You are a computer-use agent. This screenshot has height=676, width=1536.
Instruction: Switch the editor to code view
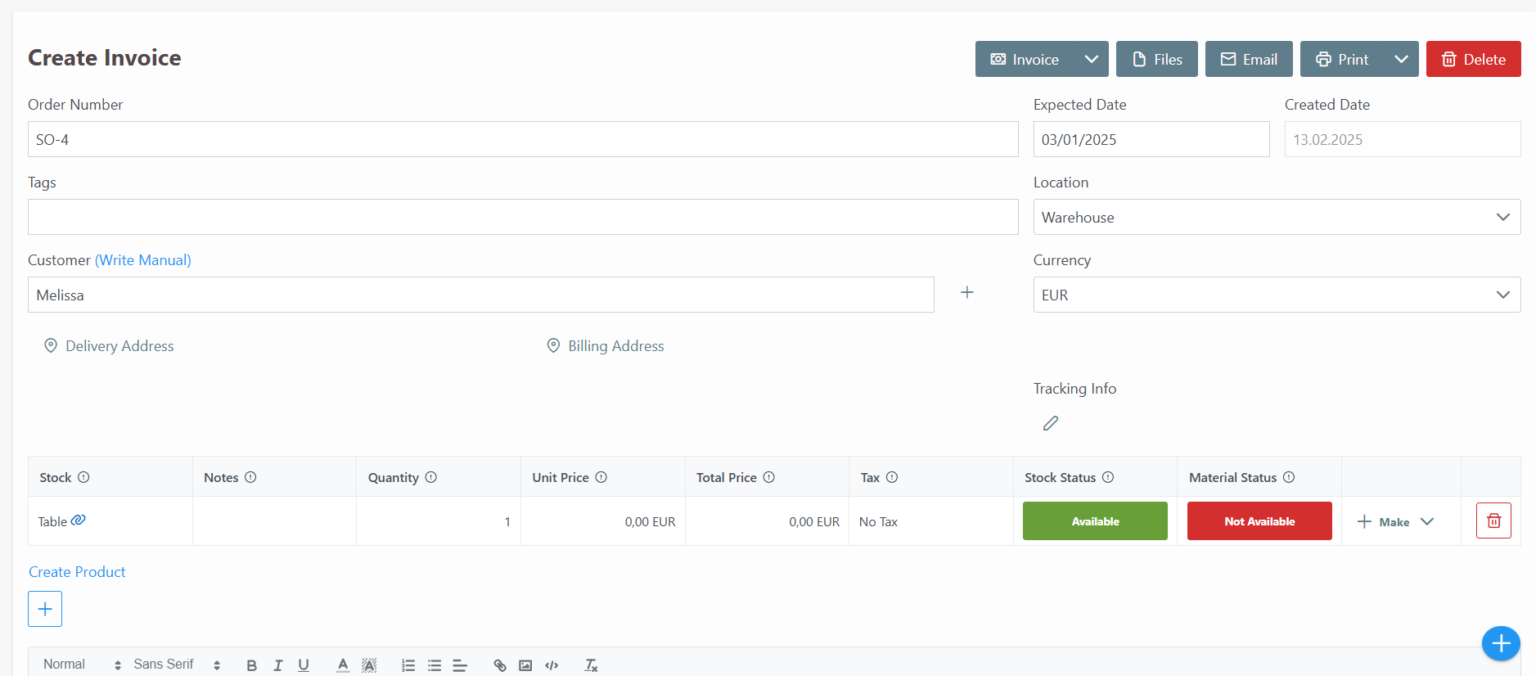point(551,664)
